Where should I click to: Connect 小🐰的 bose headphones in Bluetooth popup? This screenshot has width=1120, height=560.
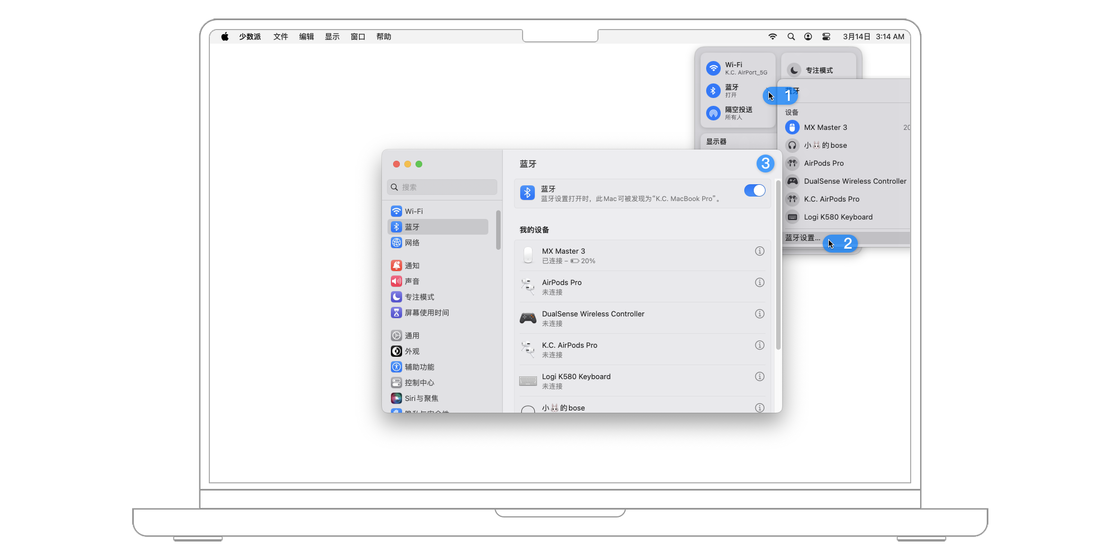(x=846, y=145)
